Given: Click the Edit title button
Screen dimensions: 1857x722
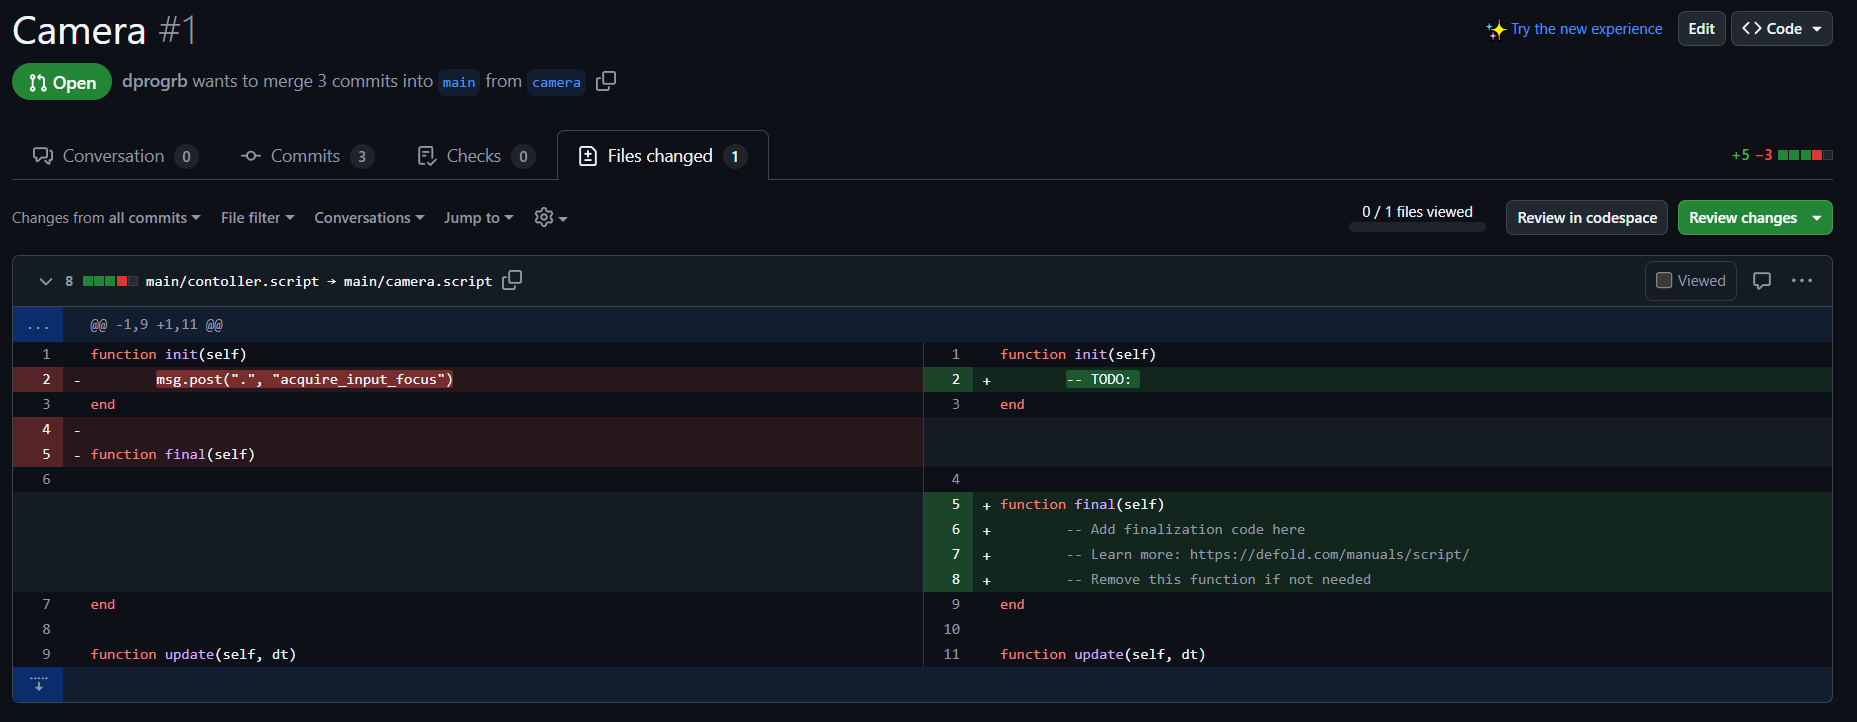Looking at the screenshot, I should 1702,29.
